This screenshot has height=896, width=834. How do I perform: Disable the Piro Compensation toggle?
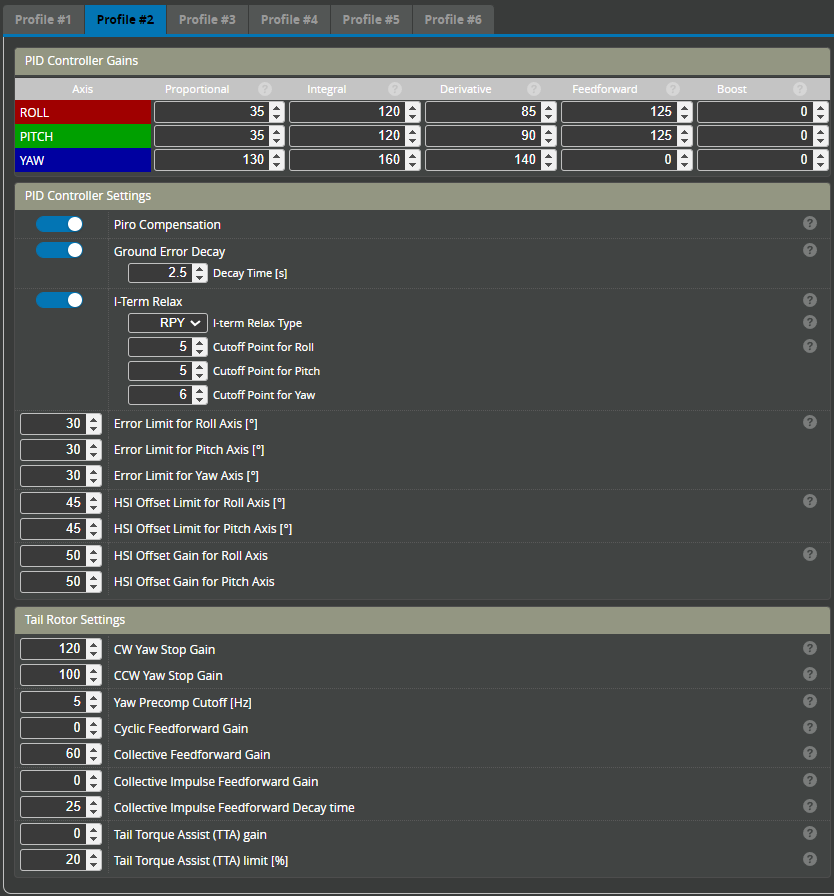pos(60,224)
